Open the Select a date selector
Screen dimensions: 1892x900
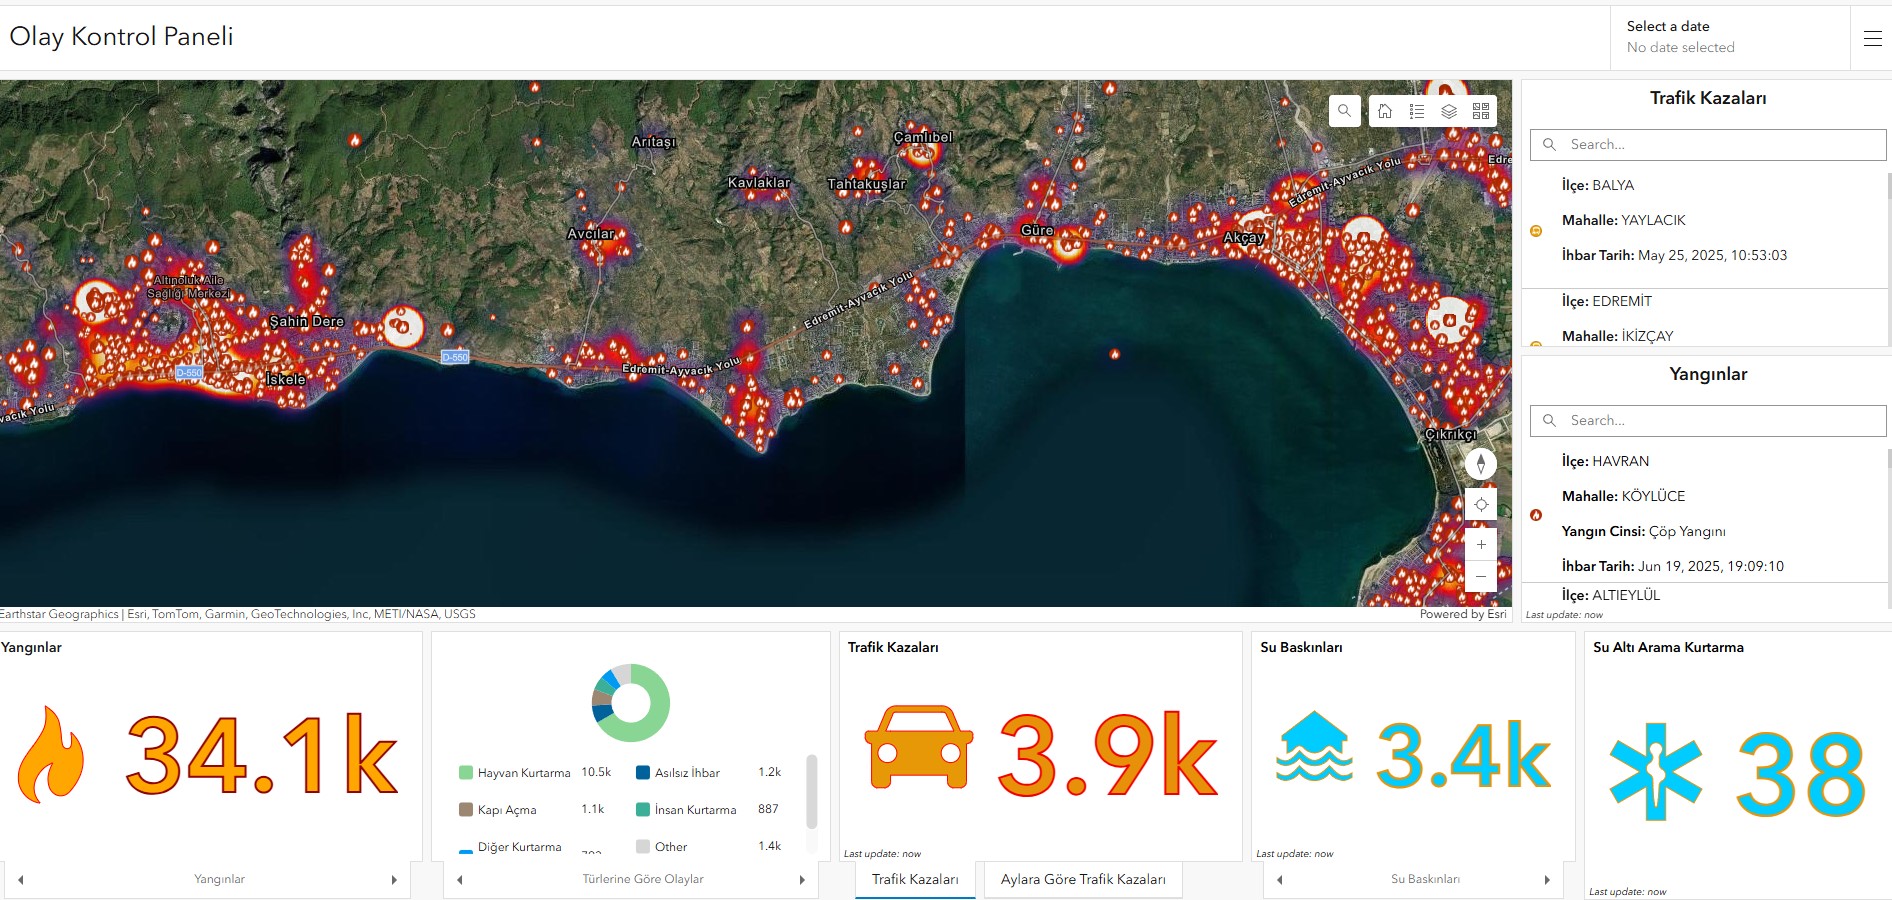tap(1729, 37)
